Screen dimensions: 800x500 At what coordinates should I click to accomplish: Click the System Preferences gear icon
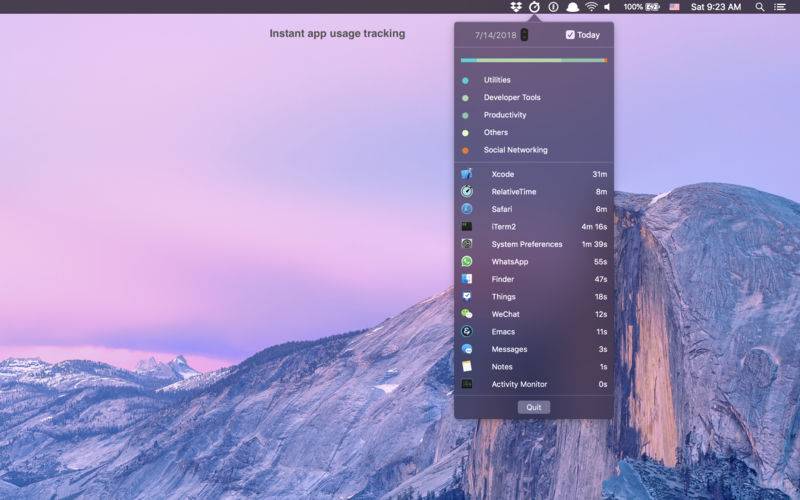click(466, 244)
